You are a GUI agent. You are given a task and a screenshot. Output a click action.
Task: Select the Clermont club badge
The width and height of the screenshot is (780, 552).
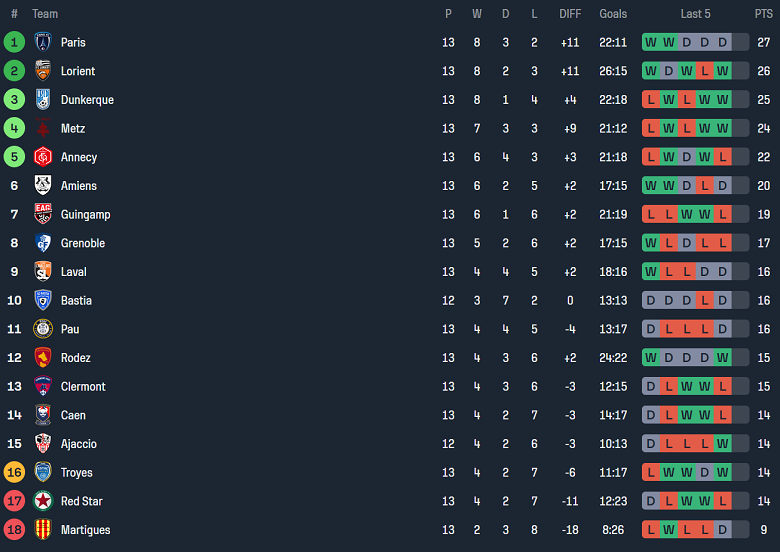tap(43, 386)
